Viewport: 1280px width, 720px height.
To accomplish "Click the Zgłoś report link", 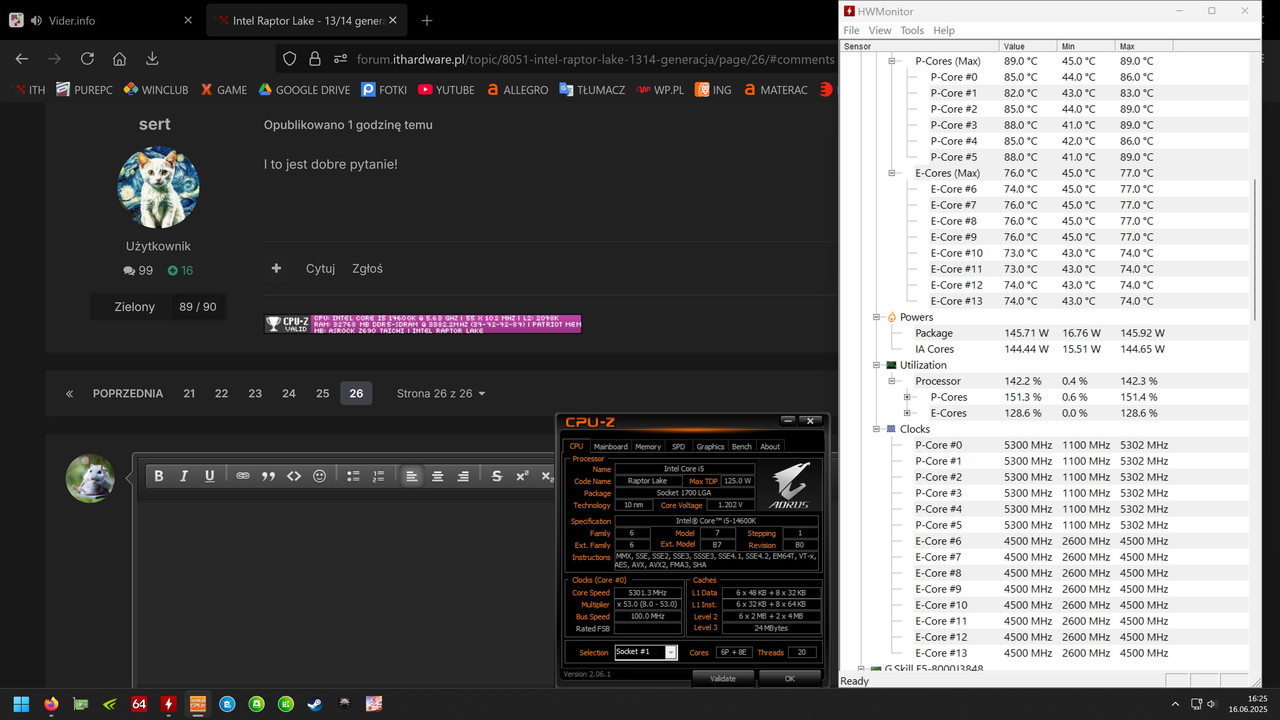I will [x=367, y=268].
